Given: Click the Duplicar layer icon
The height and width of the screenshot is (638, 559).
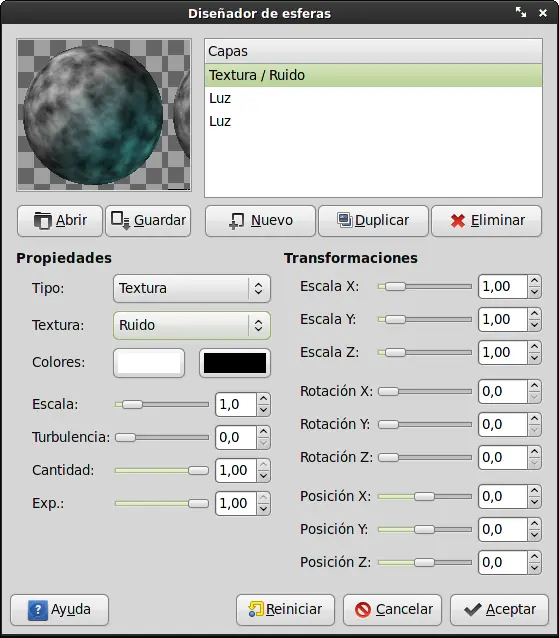Looking at the screenshot, I should (345, 220).
